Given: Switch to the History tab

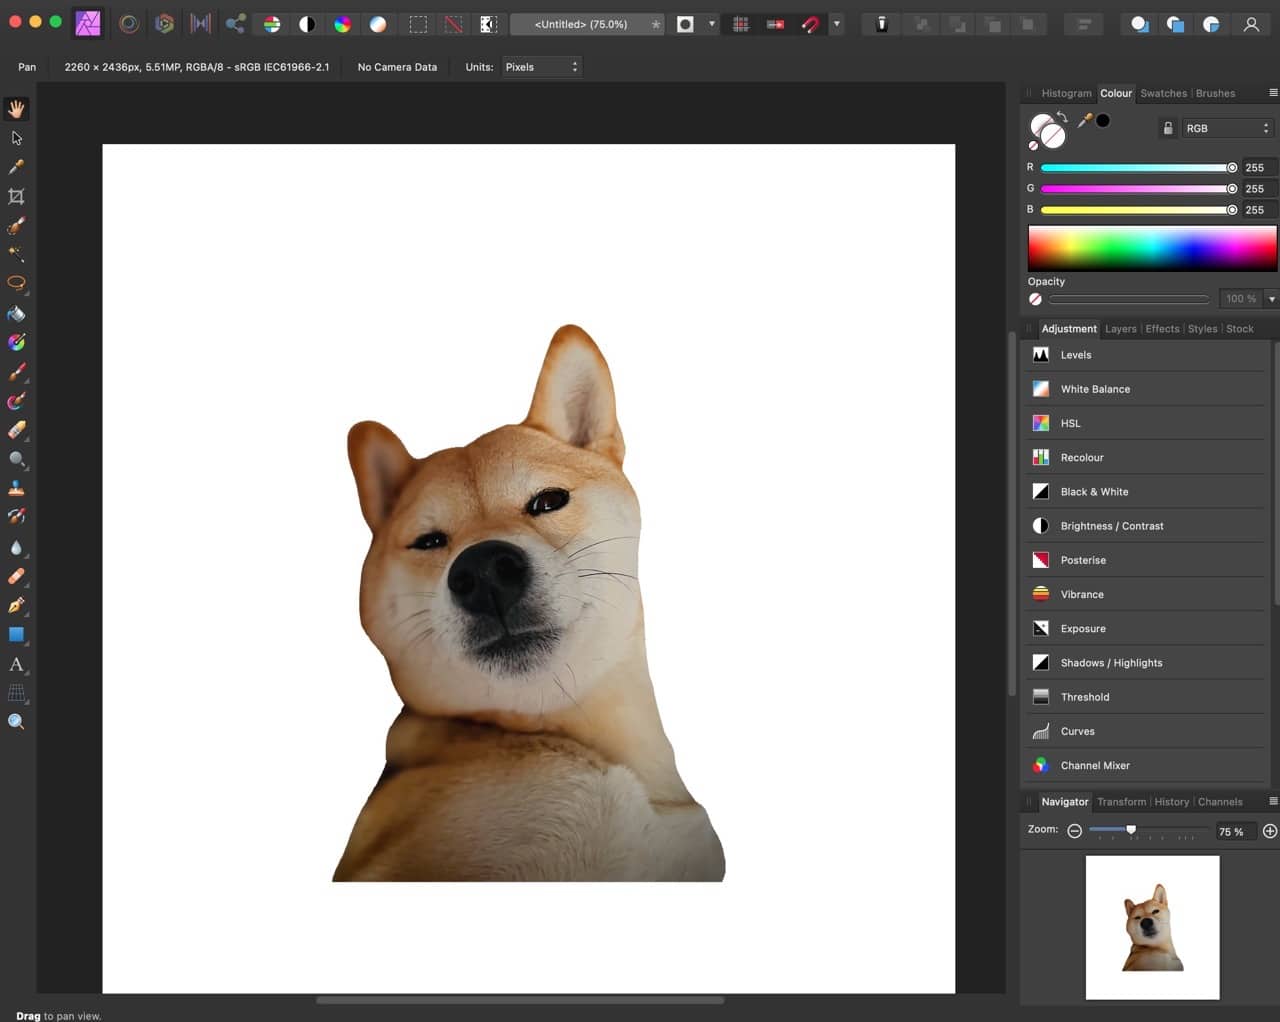Looking at the screenshot, I should (1171, 801).
